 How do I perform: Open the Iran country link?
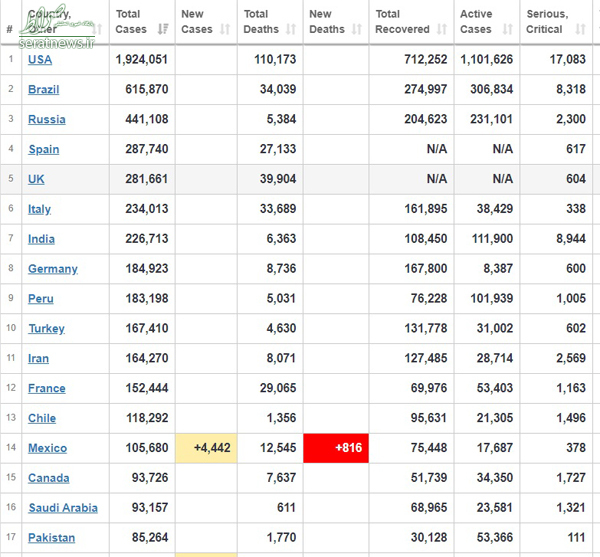(38, 358)
